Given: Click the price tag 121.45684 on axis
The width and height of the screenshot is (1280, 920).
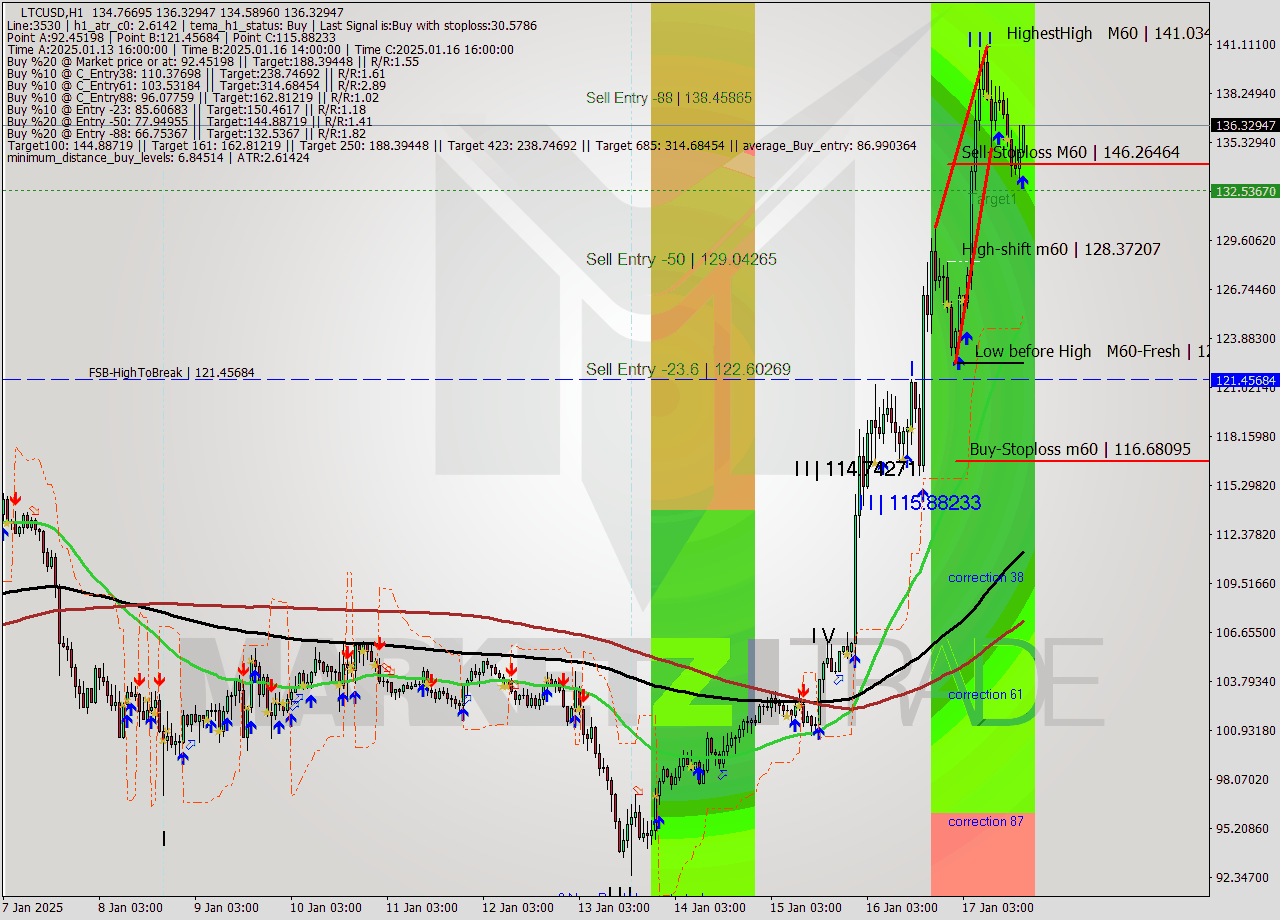Looking at the screenshot, I should [x=1245, y=380].
